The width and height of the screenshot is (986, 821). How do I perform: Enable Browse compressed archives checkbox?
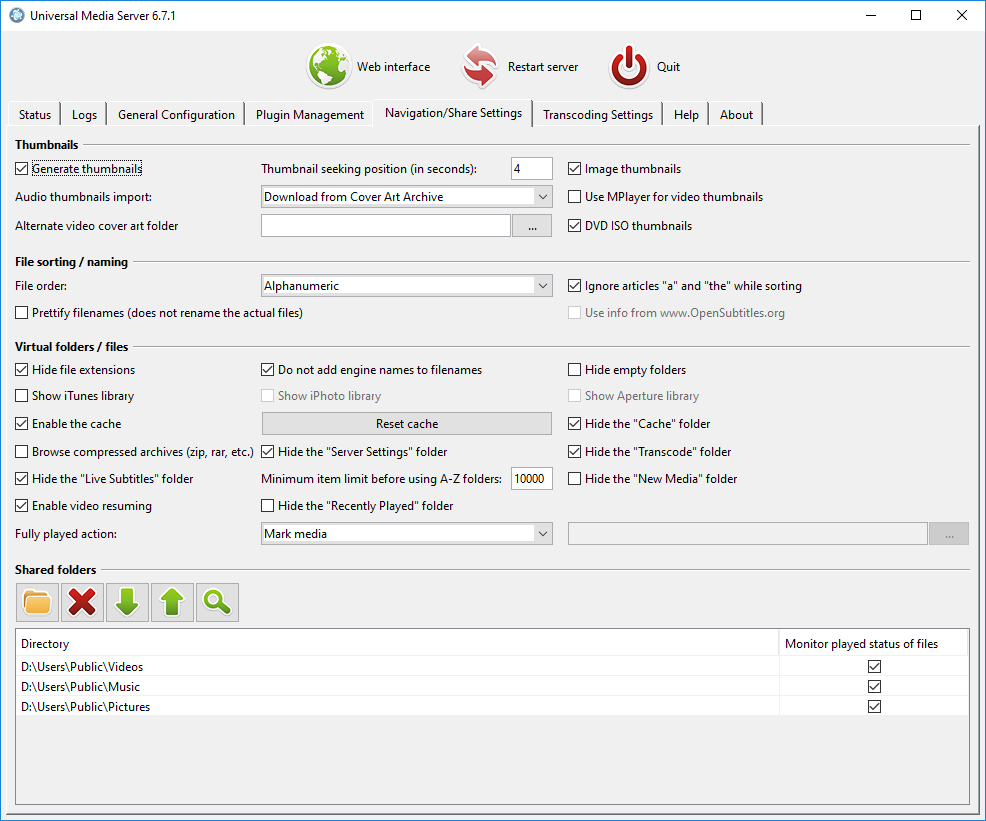[21, 451]
